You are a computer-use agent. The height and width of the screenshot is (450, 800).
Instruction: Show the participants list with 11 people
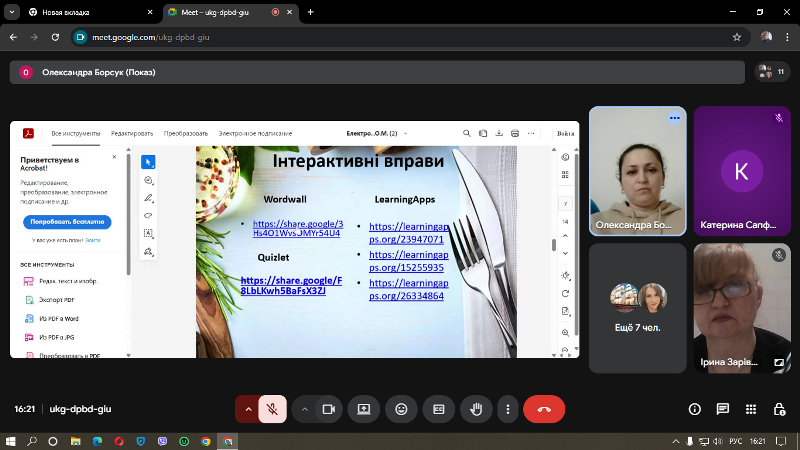coord(771,72)
